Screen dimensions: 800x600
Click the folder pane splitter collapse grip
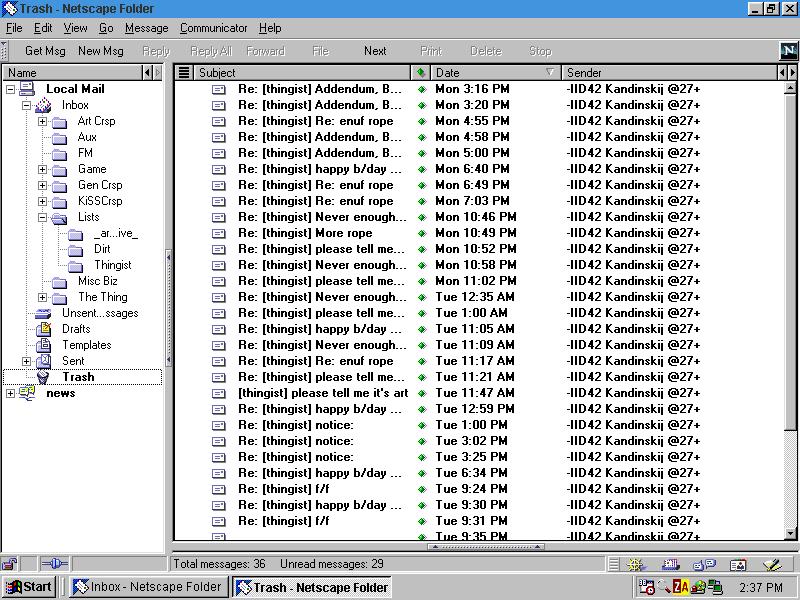pos(168,309)
